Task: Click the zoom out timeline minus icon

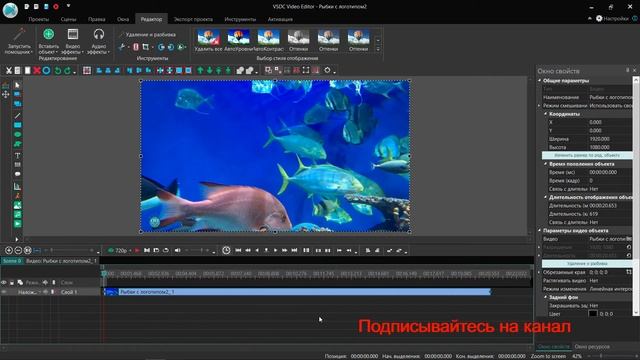Action: coord(18,250)
